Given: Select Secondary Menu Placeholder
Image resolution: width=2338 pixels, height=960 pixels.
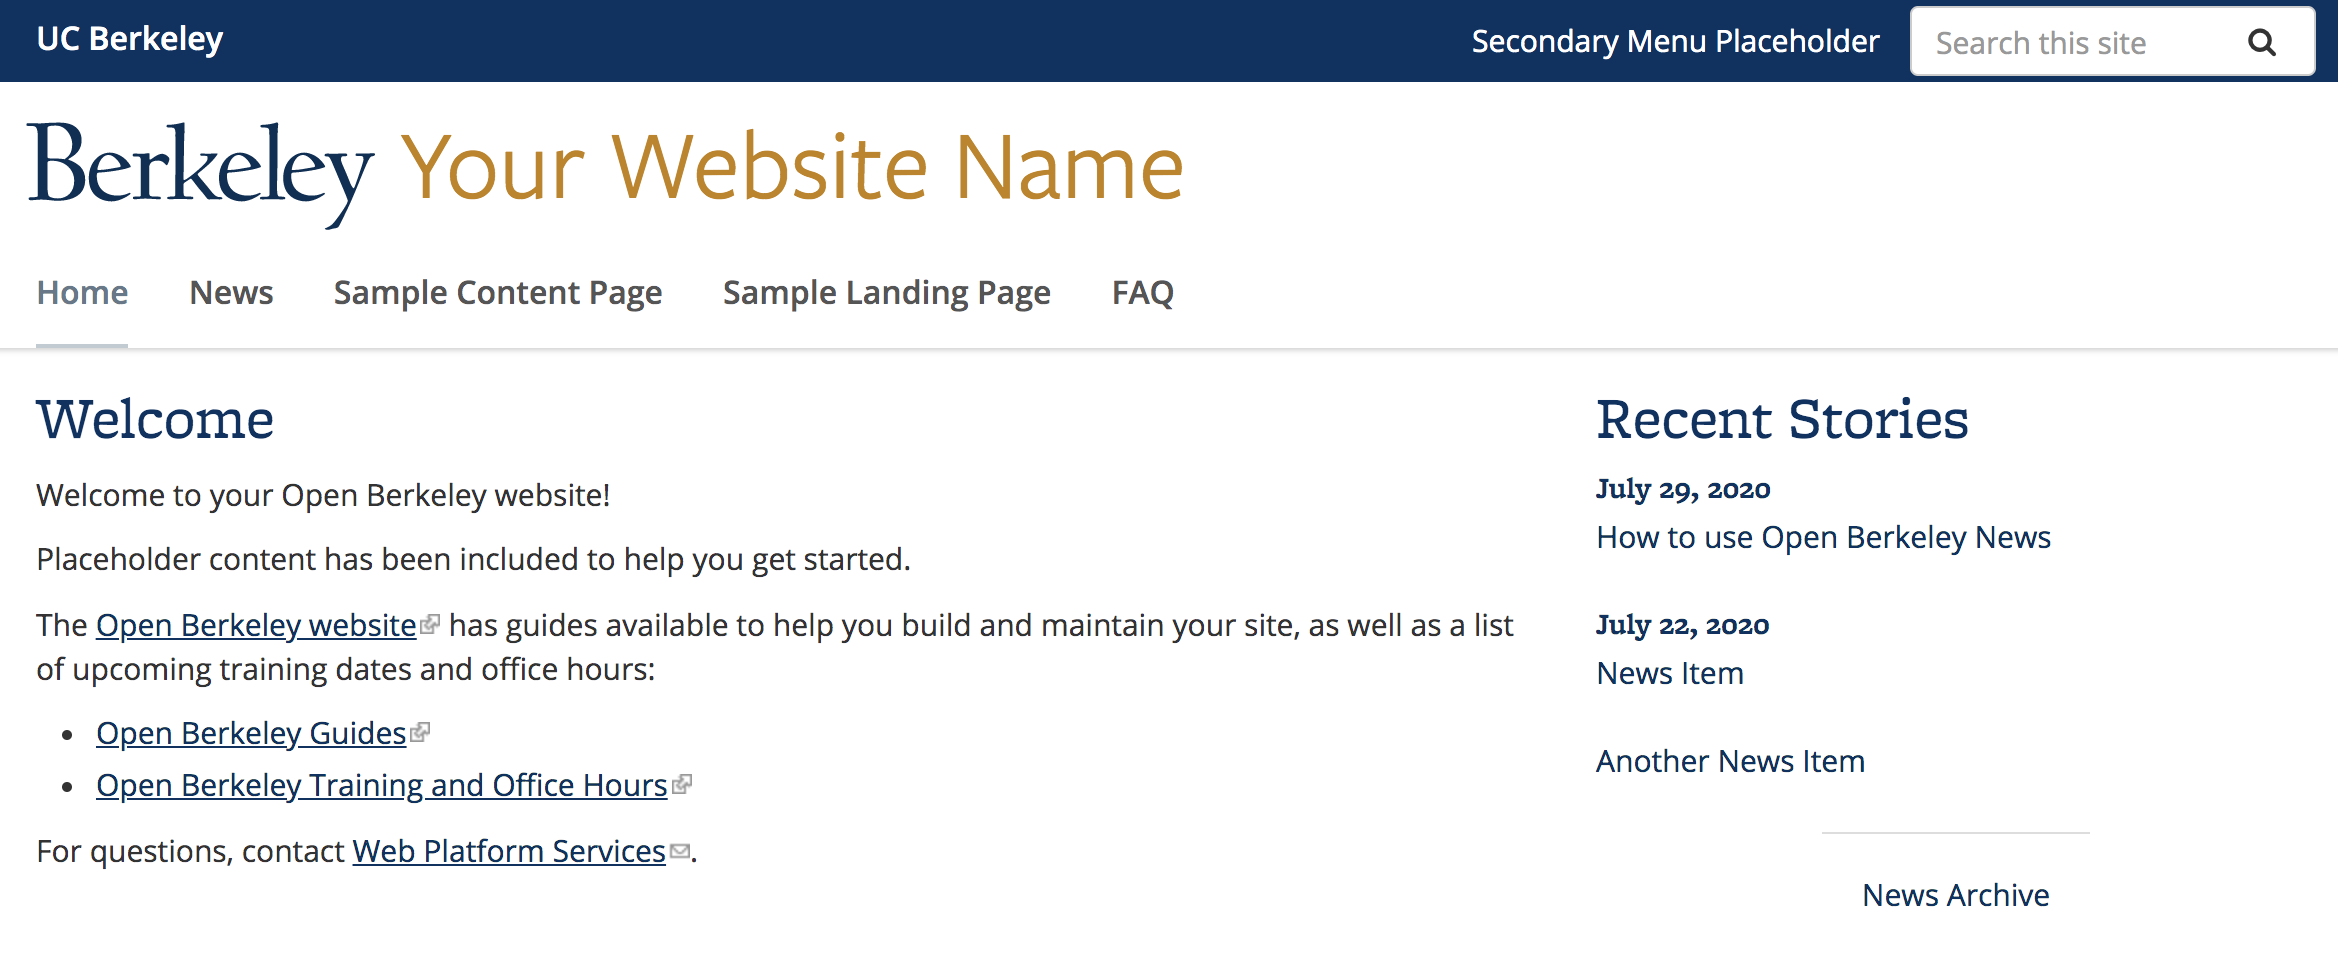Looking at the screenshot, I should tap(1675, 42).
